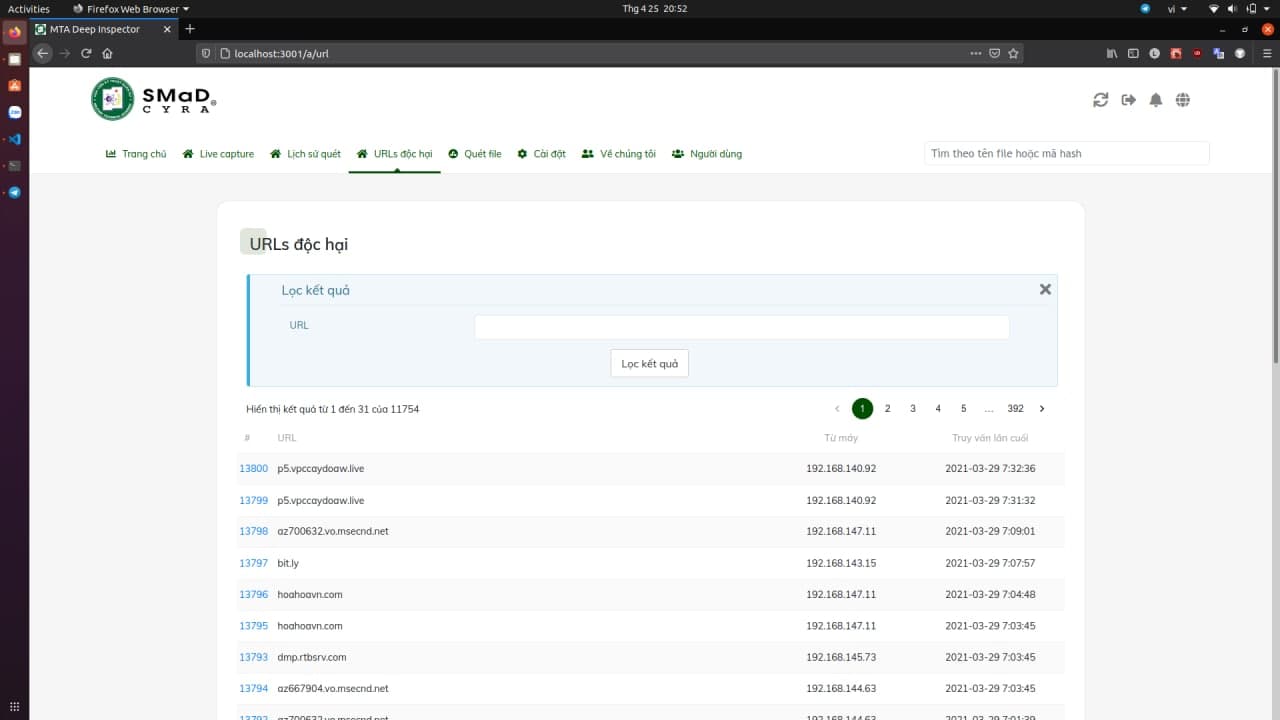The height and width of the screenshot is (720, 1280).
Task: Go to pagination page 4
Action: 938,408
